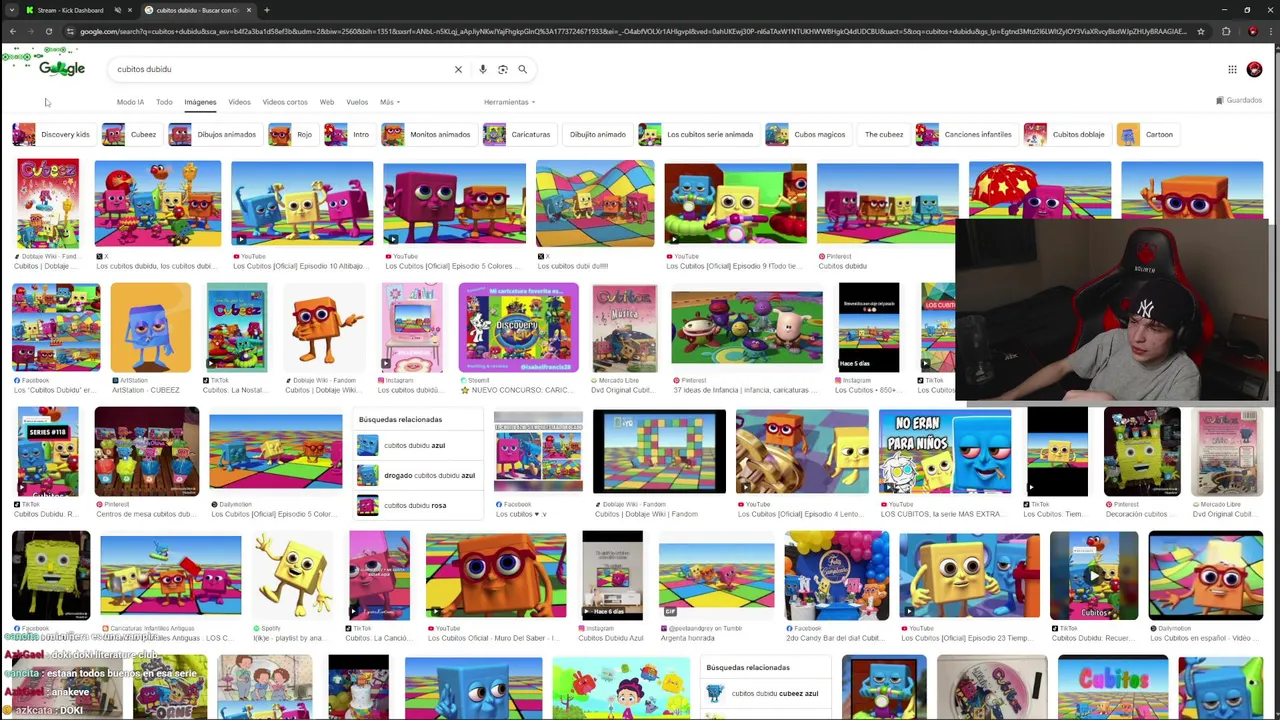Select Los cubitos serie animada chip
1280x720 pixels.
pyautogui.click(x=697, y=134)
